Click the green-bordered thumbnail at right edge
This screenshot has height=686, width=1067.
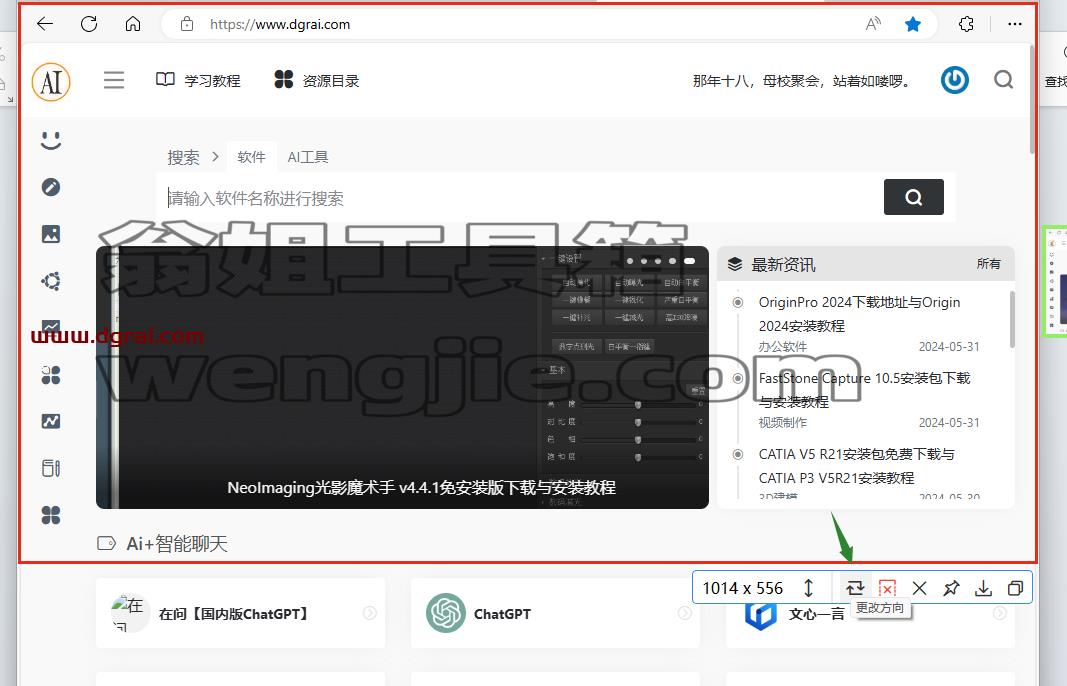click(x=1055, y=281)
